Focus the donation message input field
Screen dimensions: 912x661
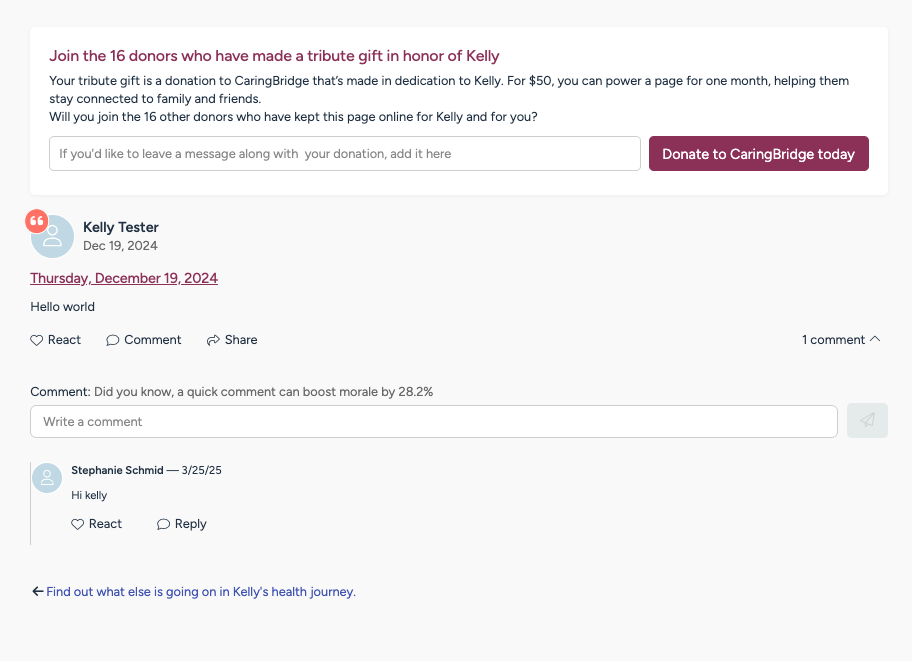pyautogui.click(x=345, y=154)
